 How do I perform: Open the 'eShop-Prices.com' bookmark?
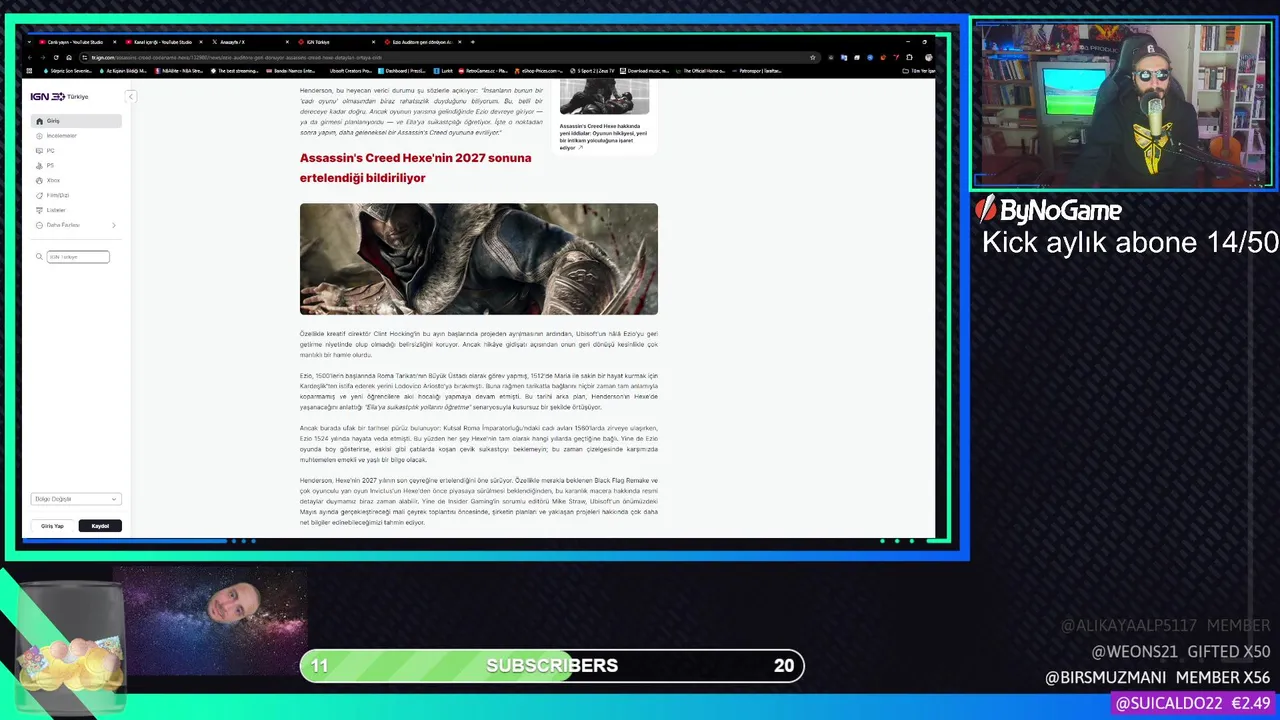click(x=539, y=71)
